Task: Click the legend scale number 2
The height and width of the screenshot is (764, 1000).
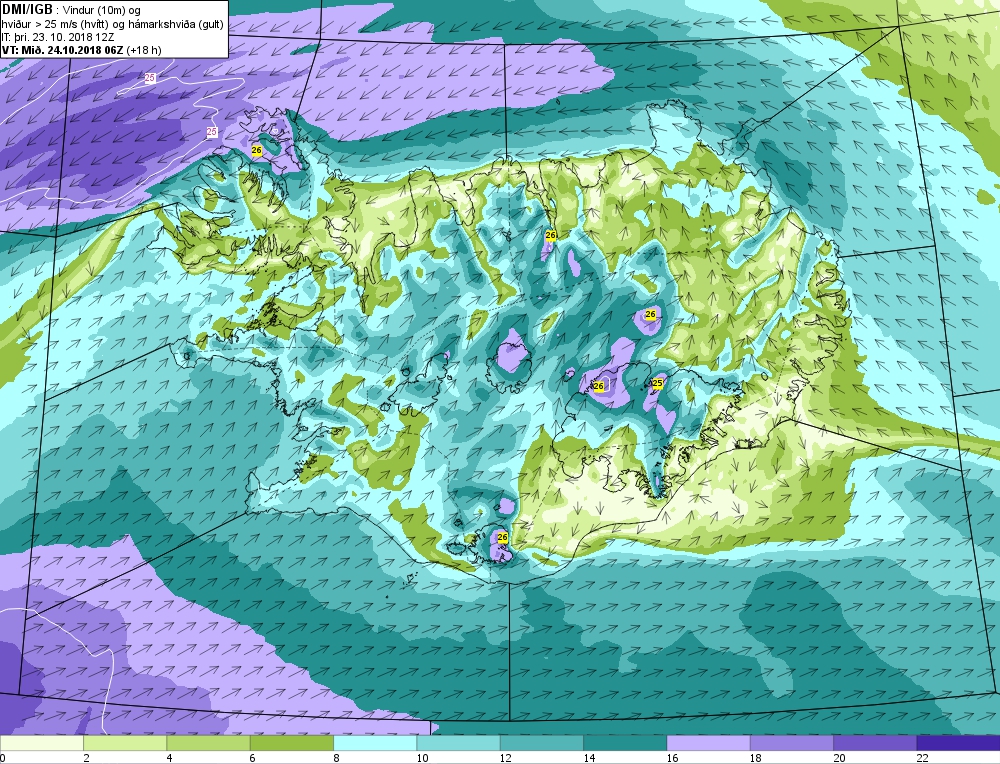Action: [x=86, y=758]
